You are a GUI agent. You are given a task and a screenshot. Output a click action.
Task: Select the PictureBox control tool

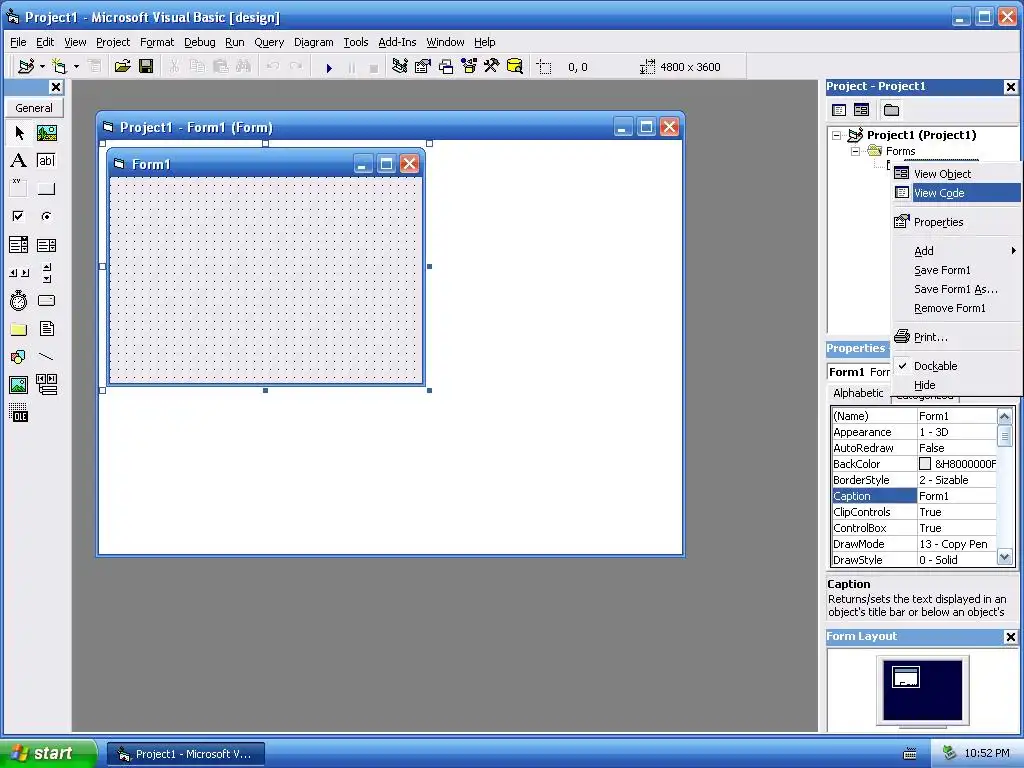click(46, 133)
